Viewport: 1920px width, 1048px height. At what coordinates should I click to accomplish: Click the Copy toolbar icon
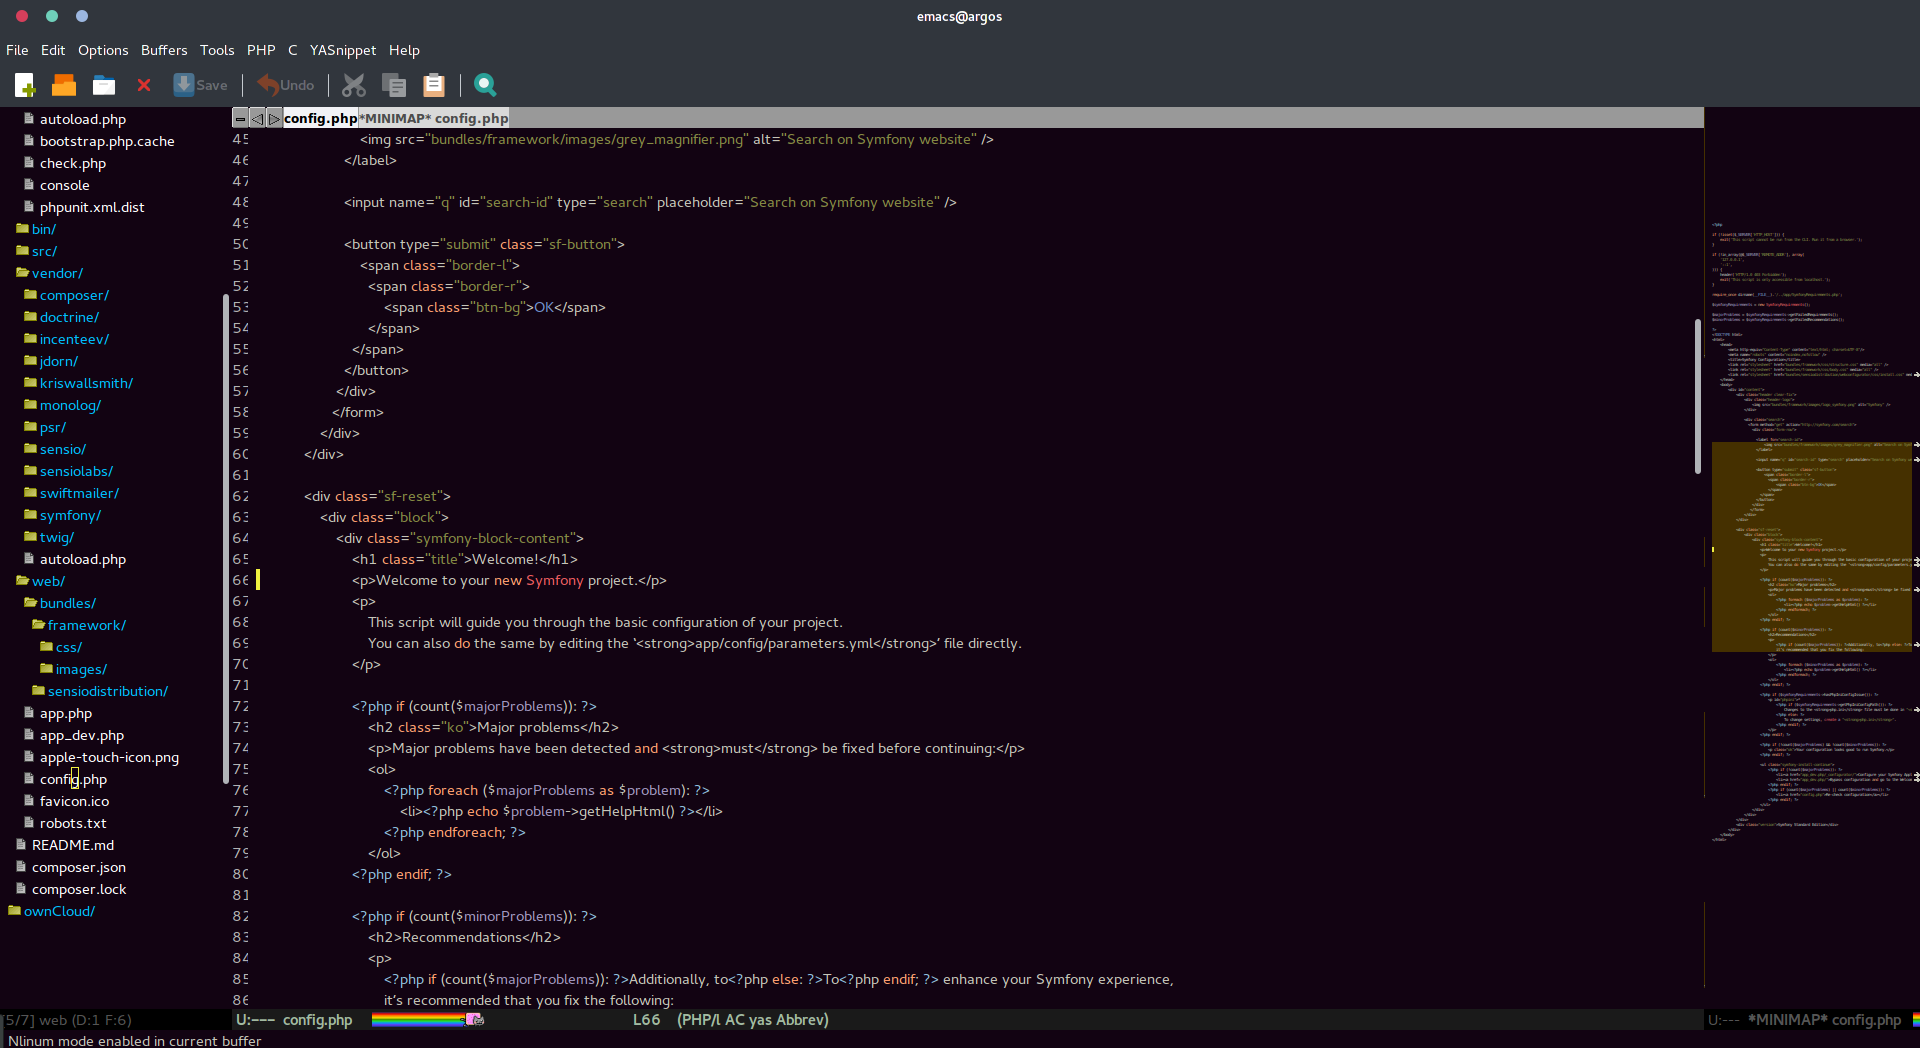394,85
